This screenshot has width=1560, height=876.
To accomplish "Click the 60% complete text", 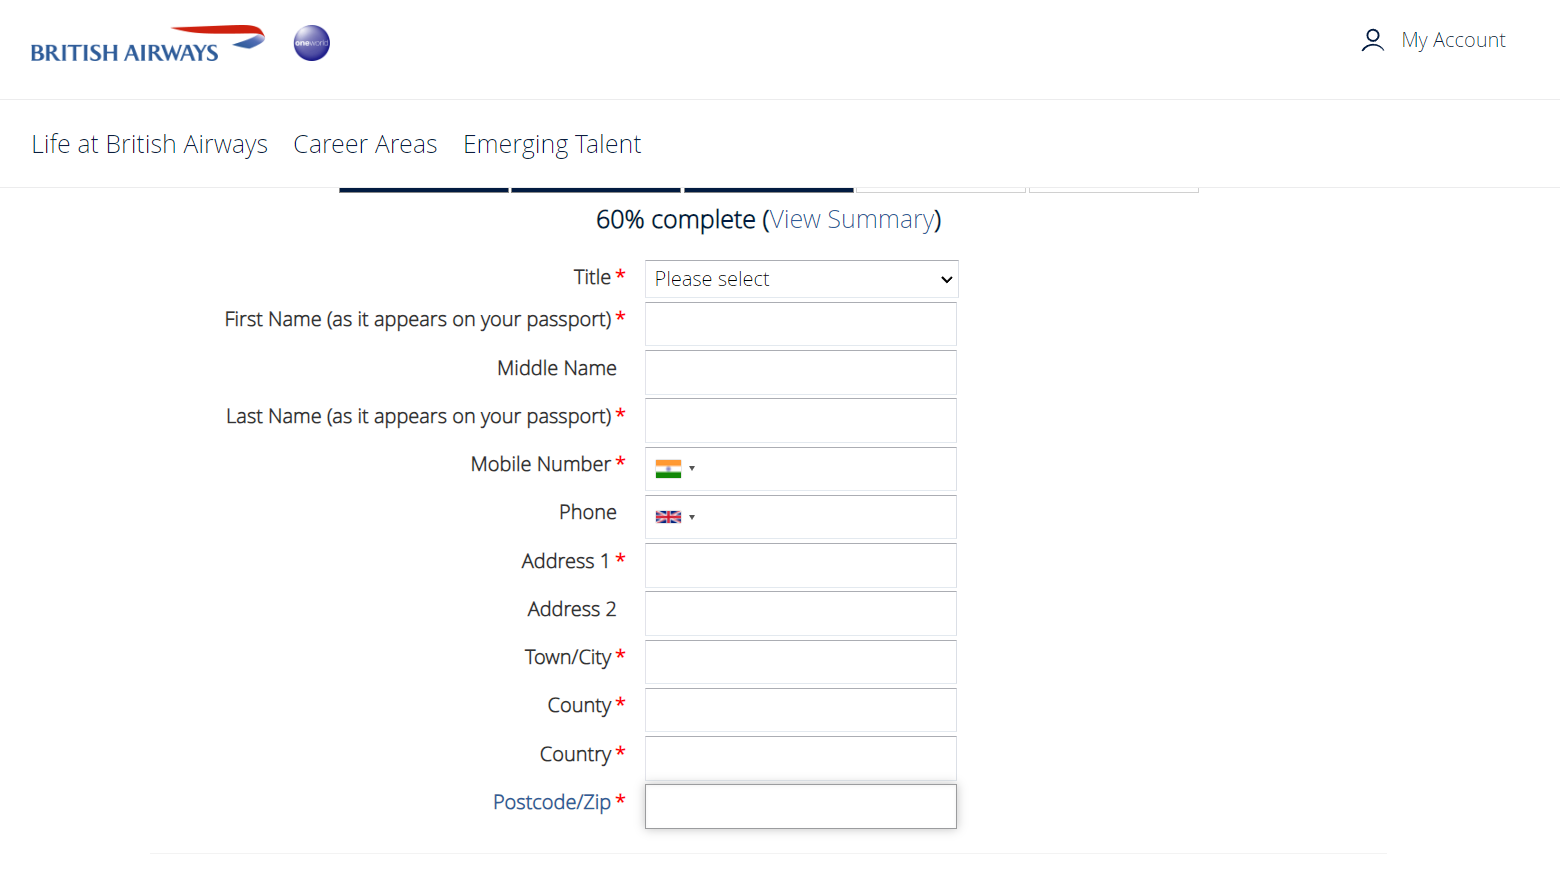I will (x=676, y=219).
